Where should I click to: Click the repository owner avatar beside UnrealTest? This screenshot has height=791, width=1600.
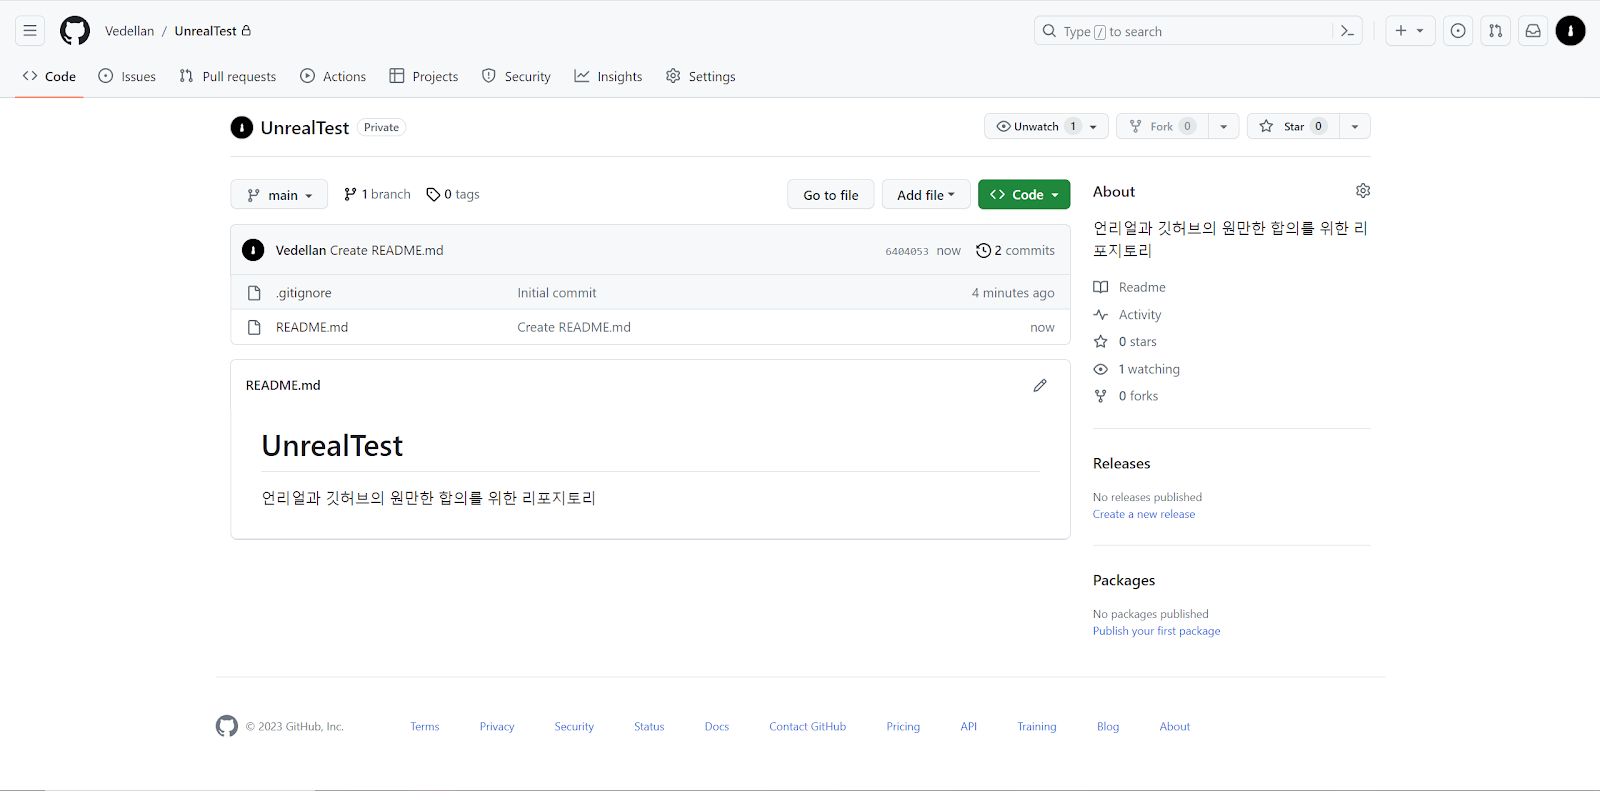(x=242, y=127)
